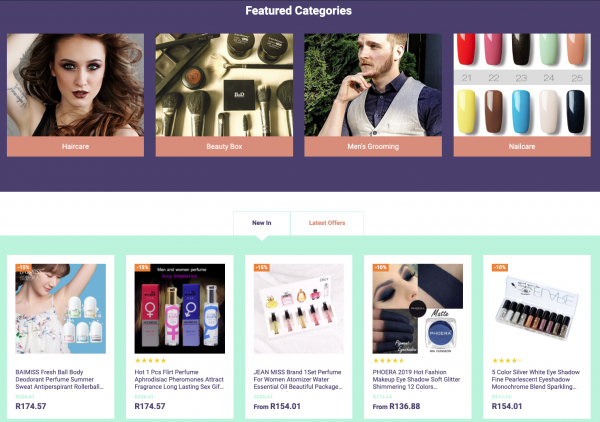Open the Nailcare category image
600x422 pixels.
click(x=522, y=85)
